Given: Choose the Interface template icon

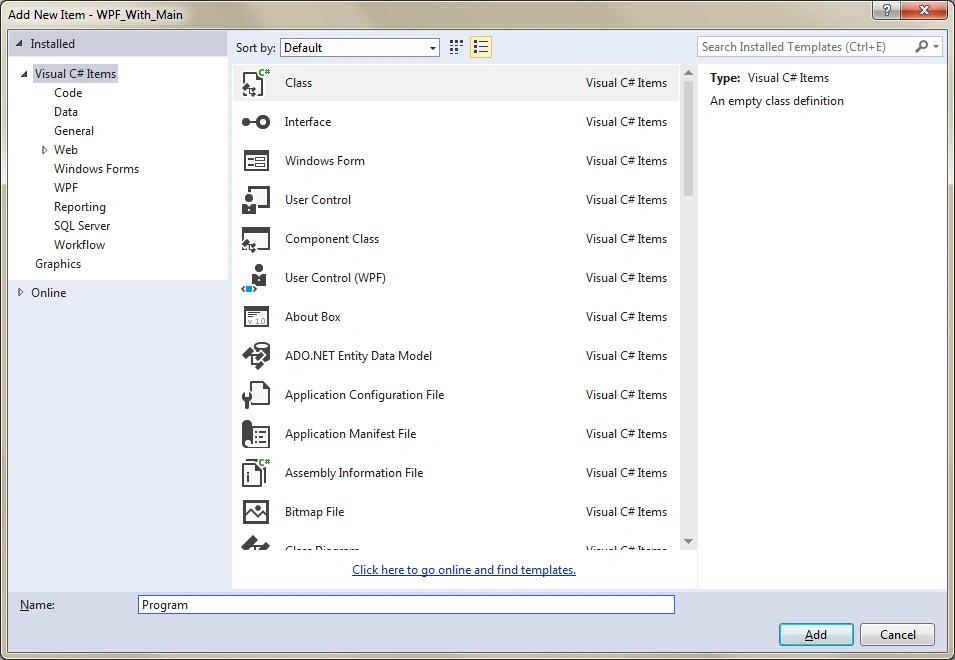Looking at the screenshot, I should tap(255, 122).
